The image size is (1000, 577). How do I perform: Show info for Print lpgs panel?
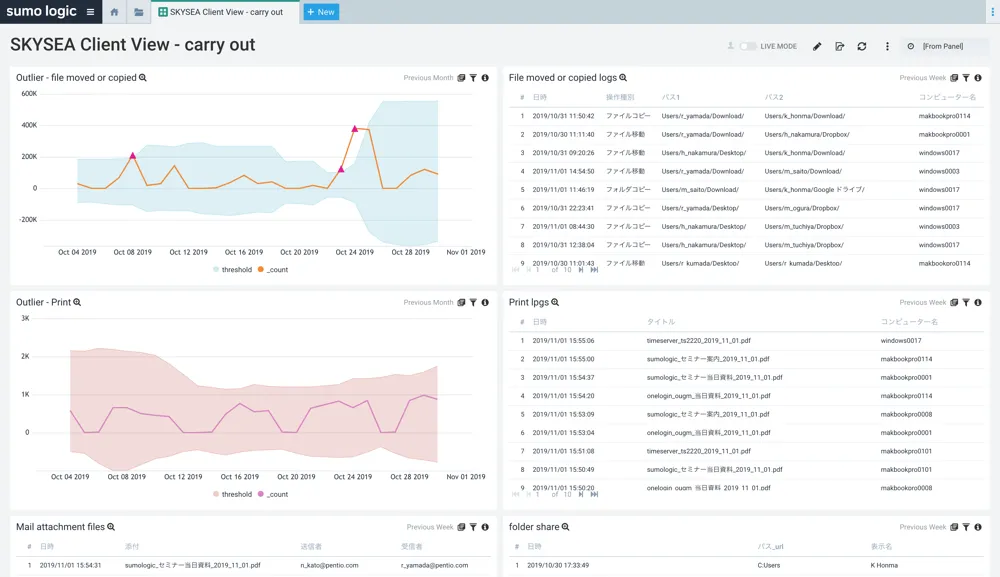(978, 302)
